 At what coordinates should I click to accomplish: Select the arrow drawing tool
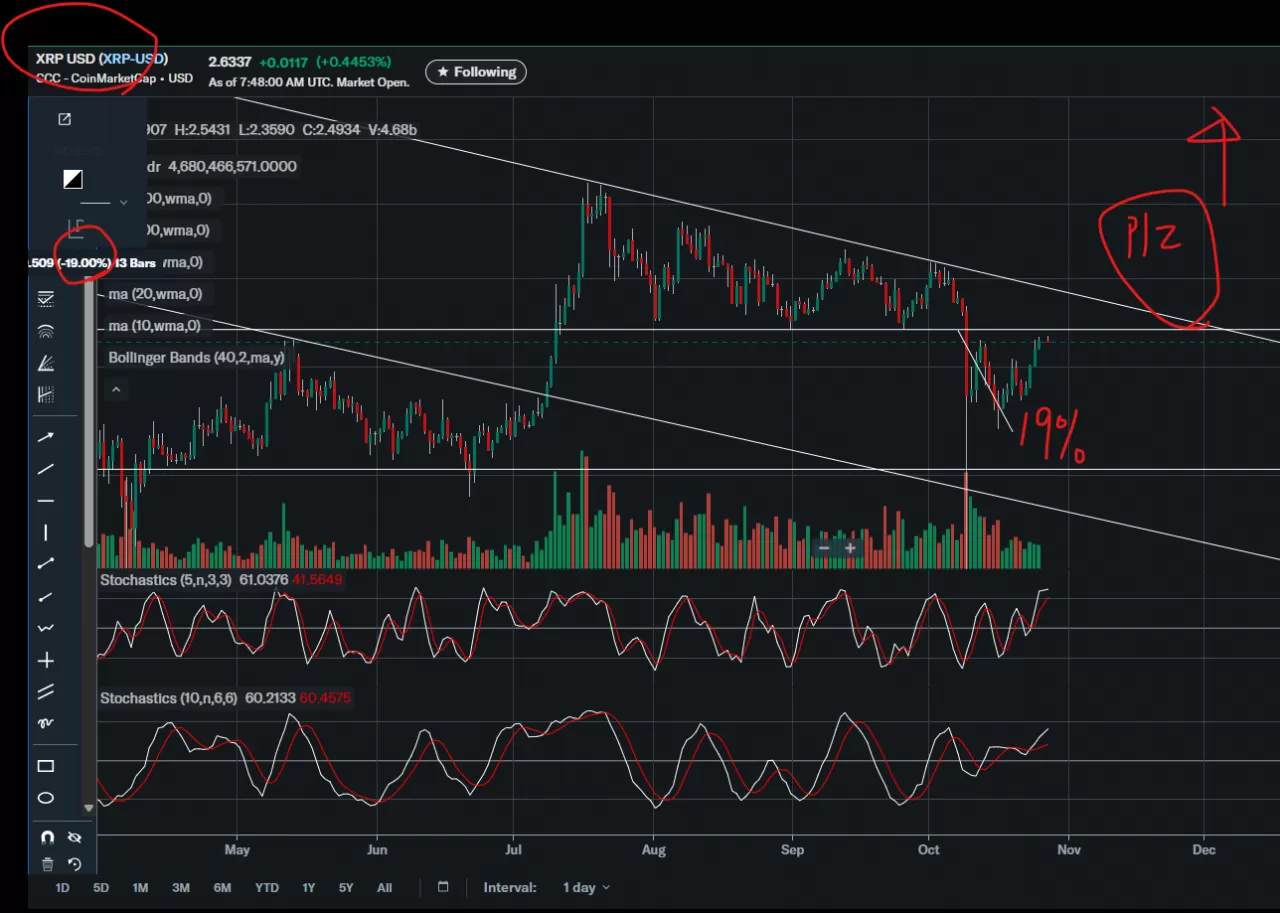[x=46, y=437]
